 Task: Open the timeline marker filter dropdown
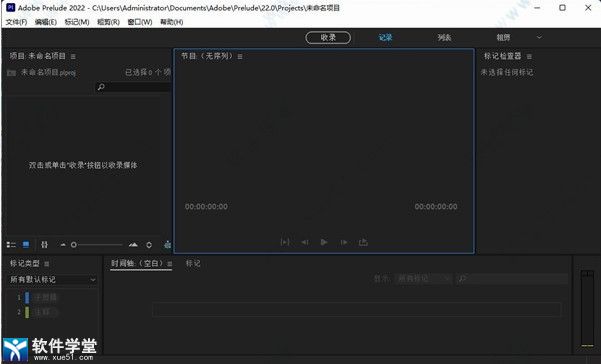424,279
